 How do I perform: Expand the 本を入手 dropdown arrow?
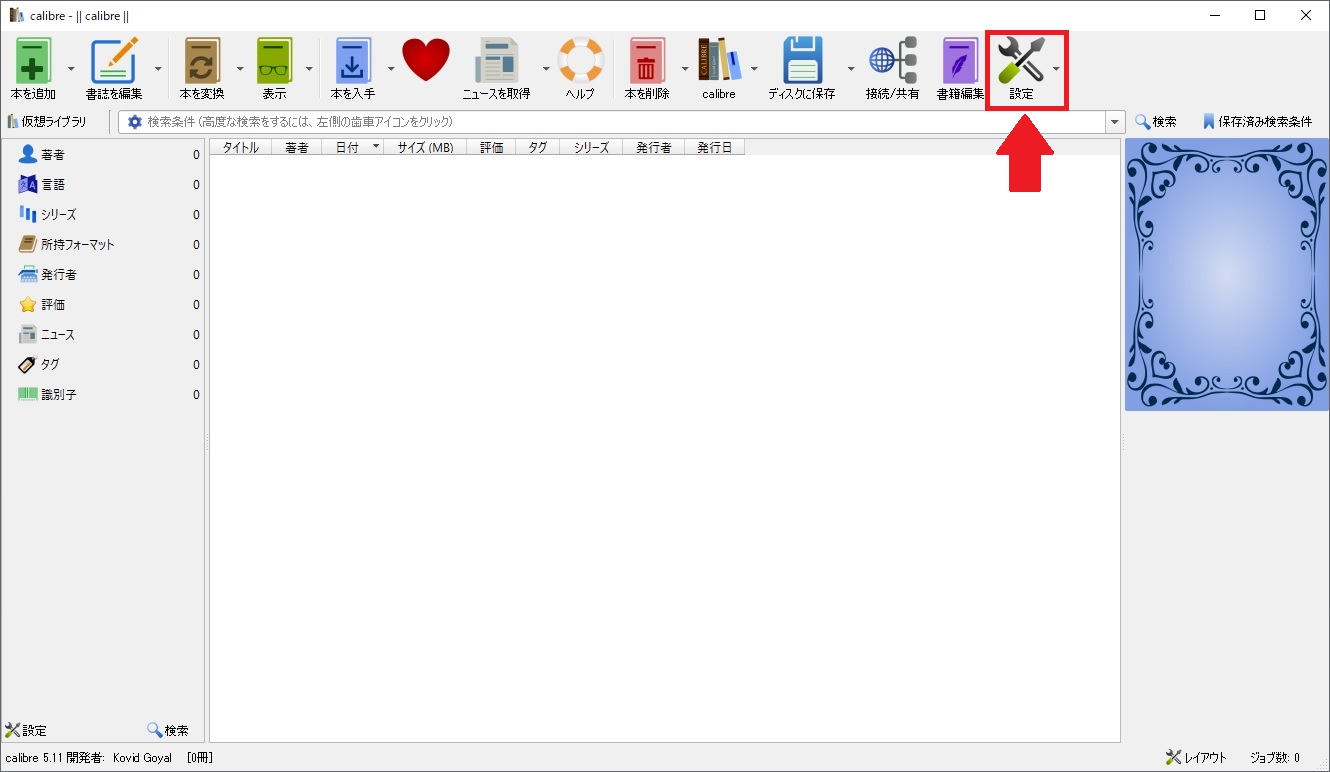pos(391,68)
